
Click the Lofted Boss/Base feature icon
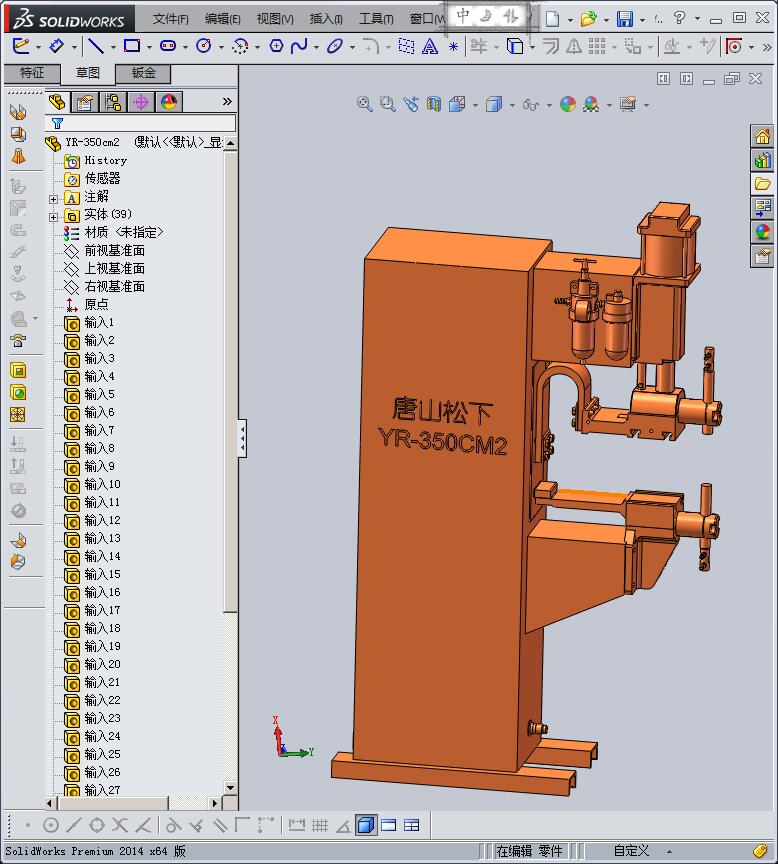pos(18,156)
